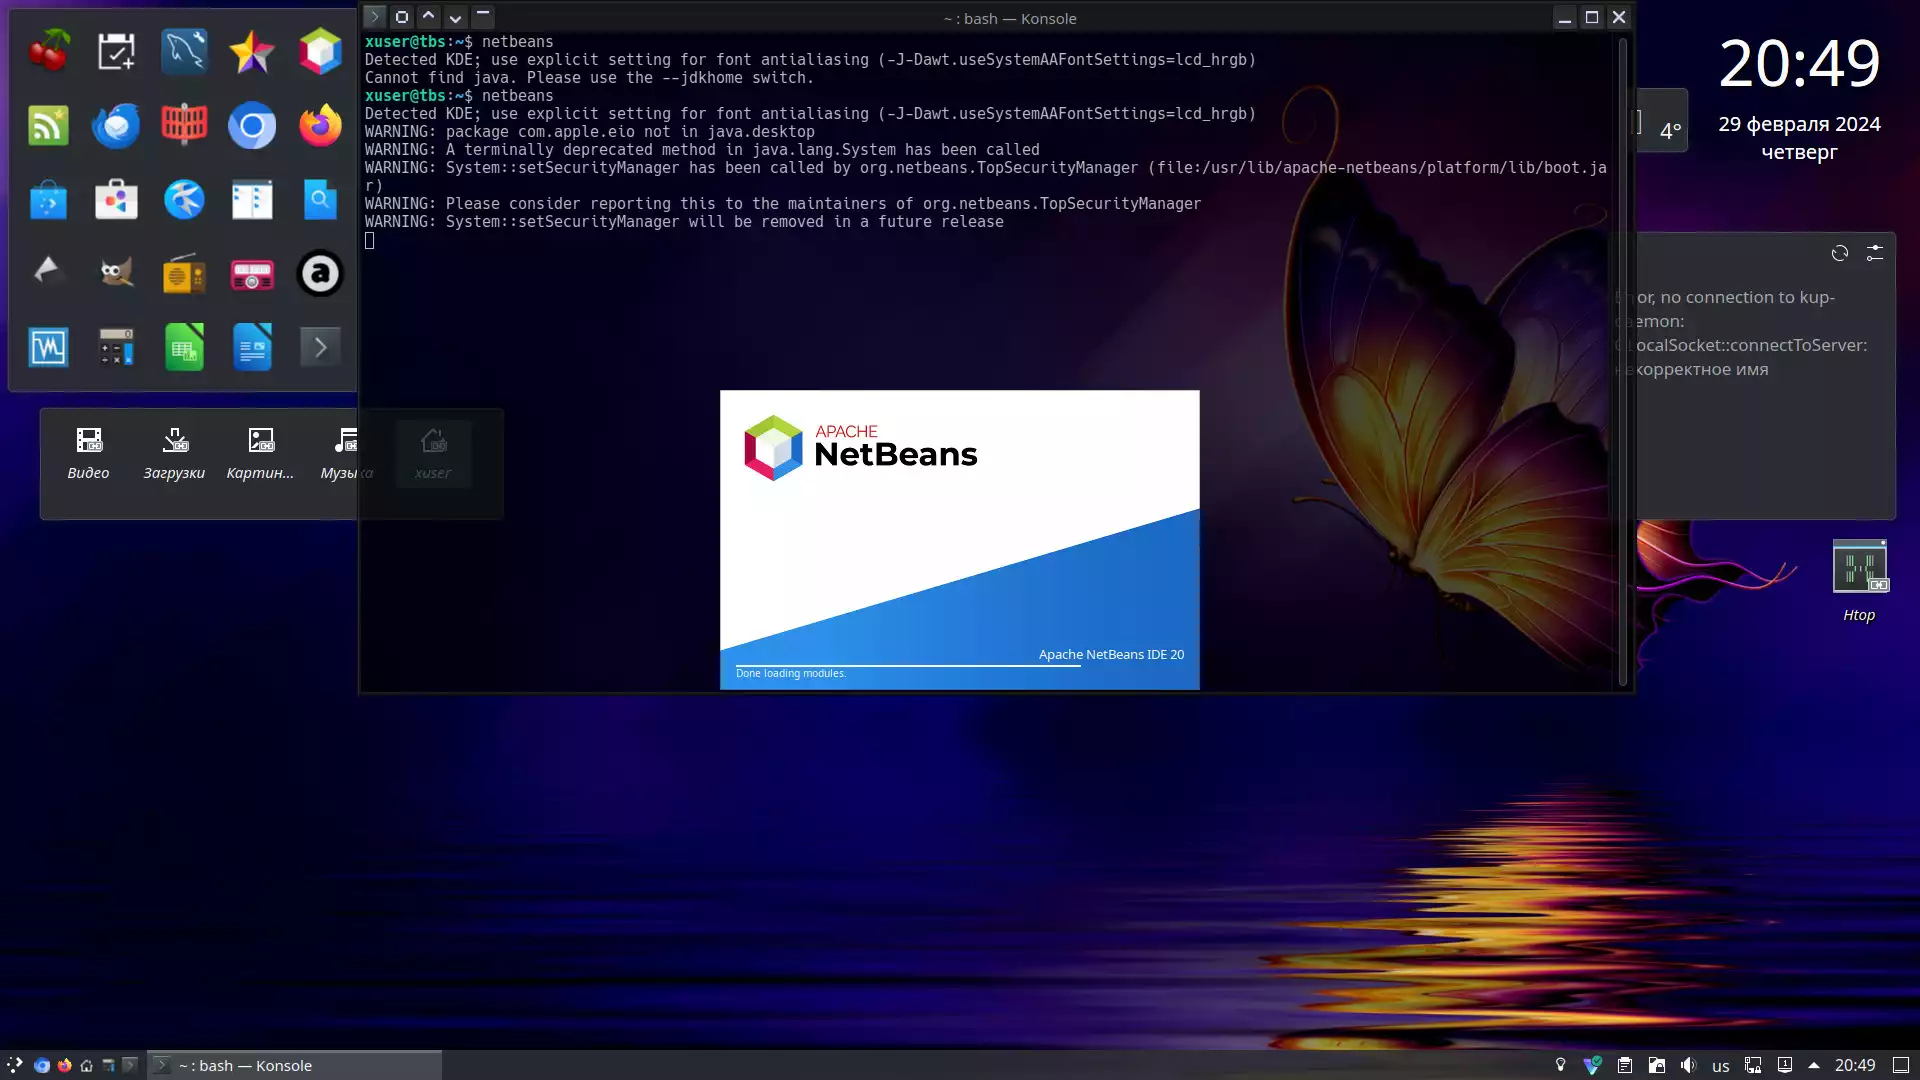Open the application launcher menu in panel
1920x1080 pixels.
14,1065
